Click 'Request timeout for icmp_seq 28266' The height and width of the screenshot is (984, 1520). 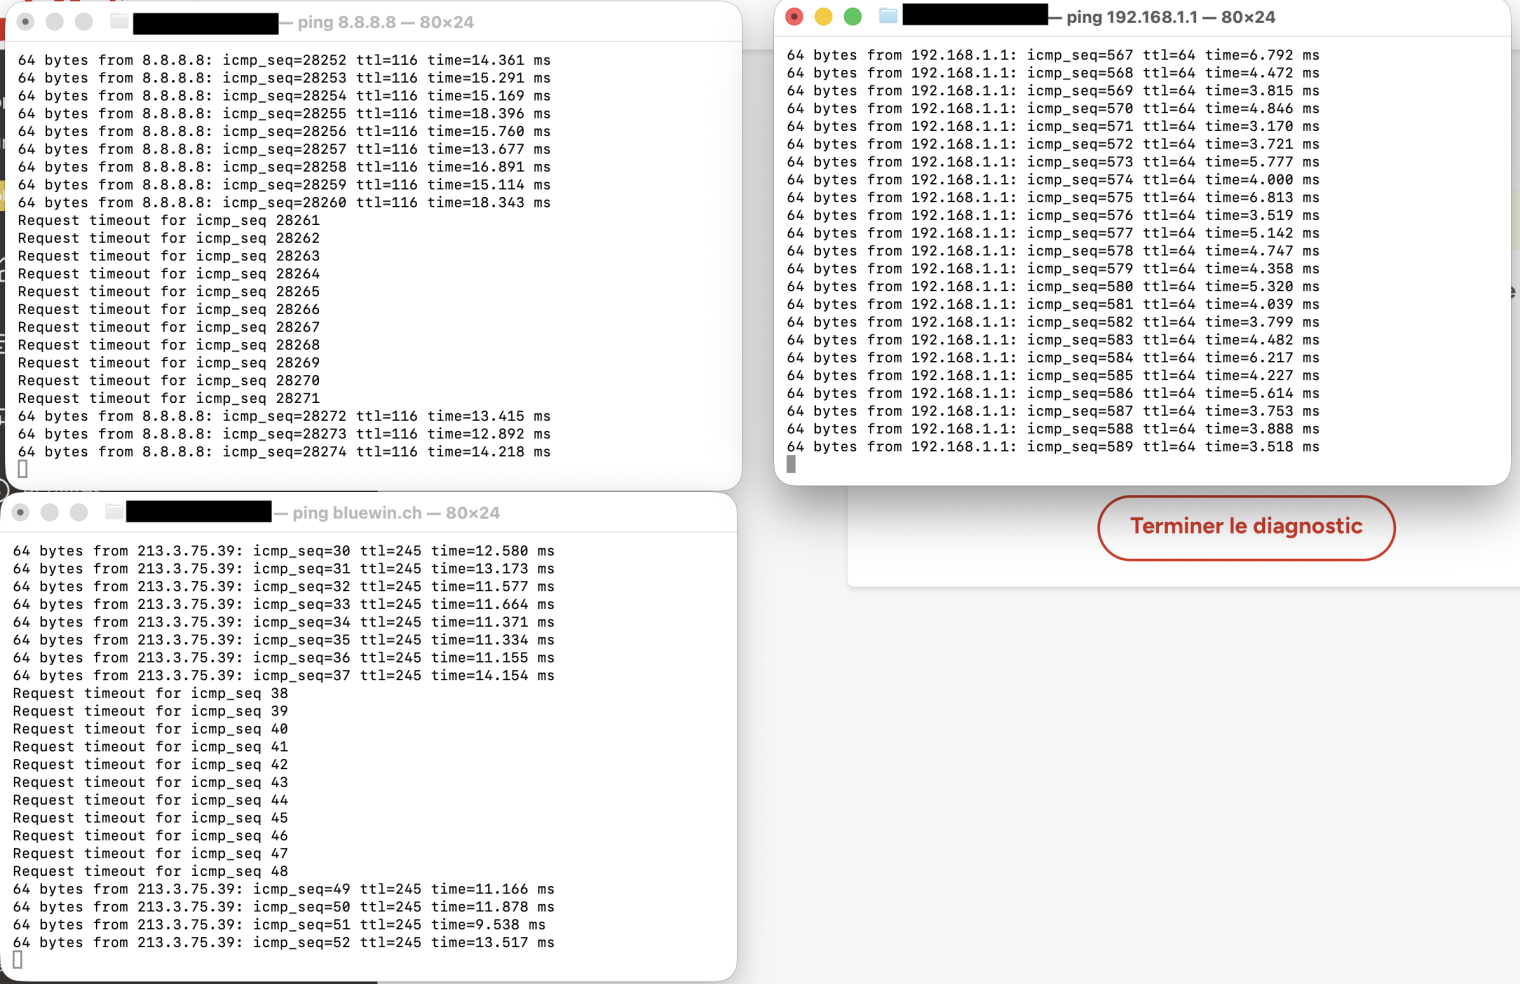[169, 309]
